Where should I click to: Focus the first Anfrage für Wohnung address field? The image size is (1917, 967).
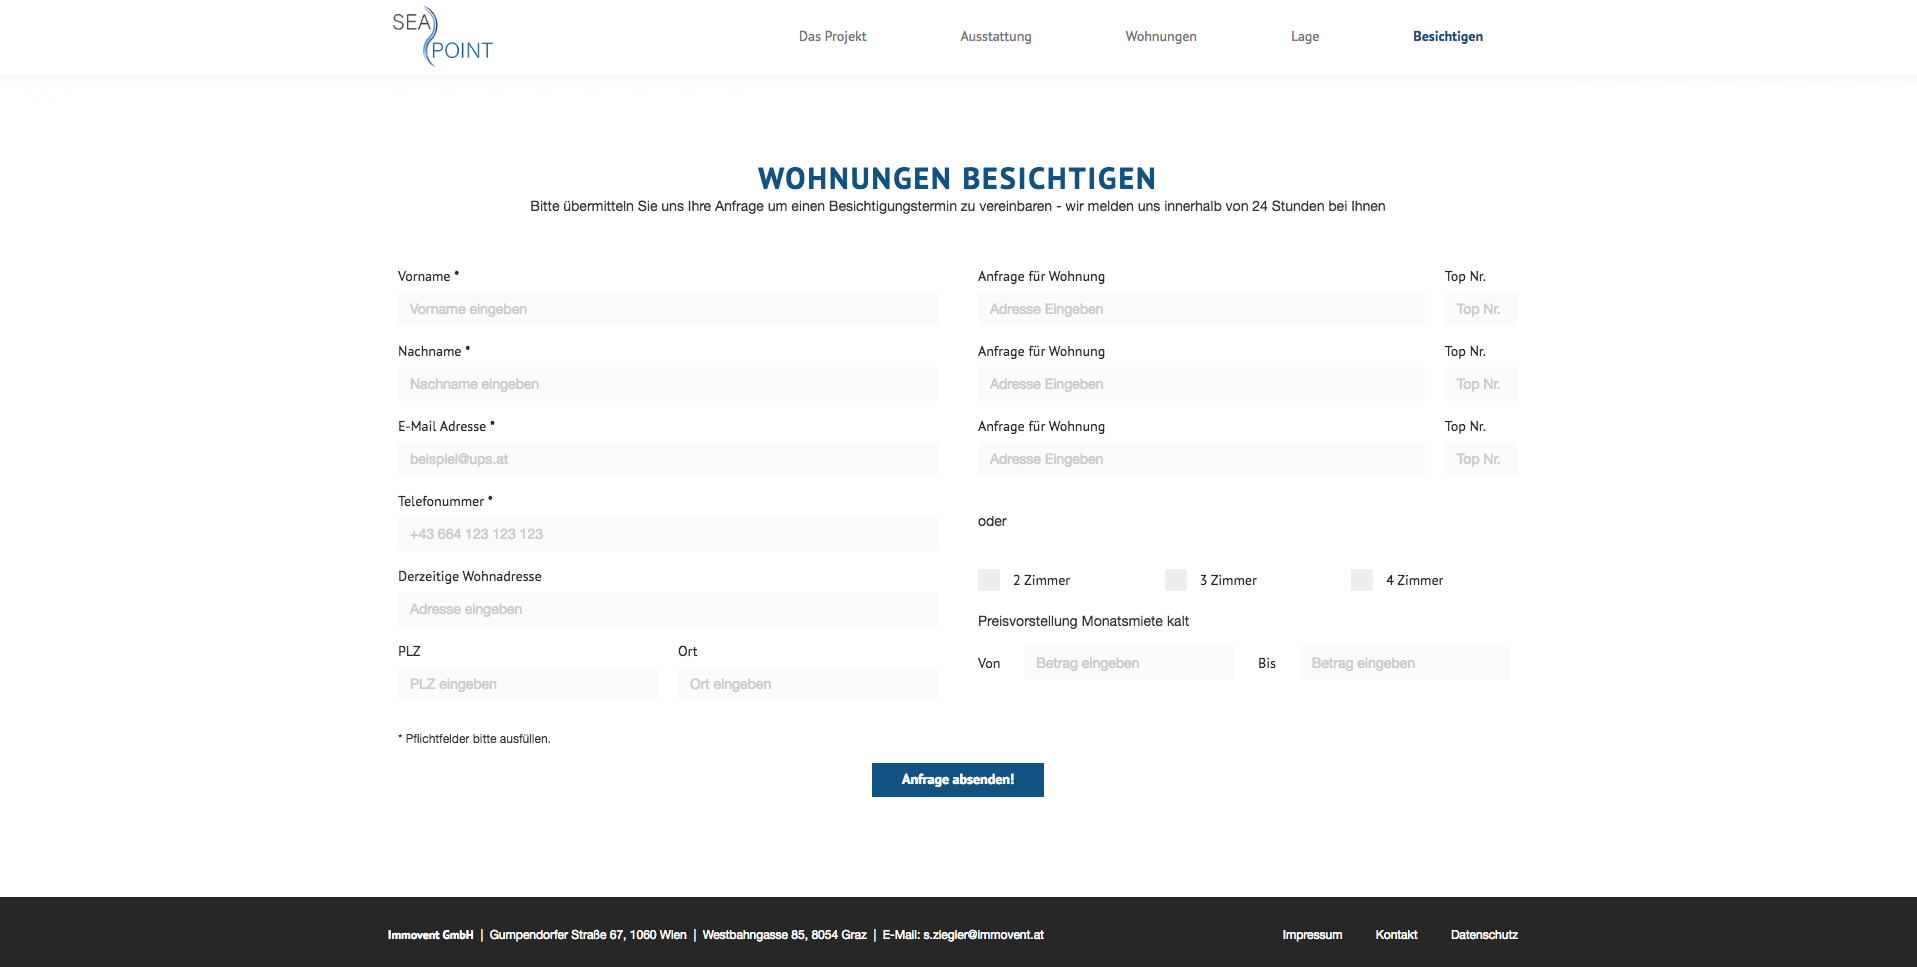tap(1201, 309)
